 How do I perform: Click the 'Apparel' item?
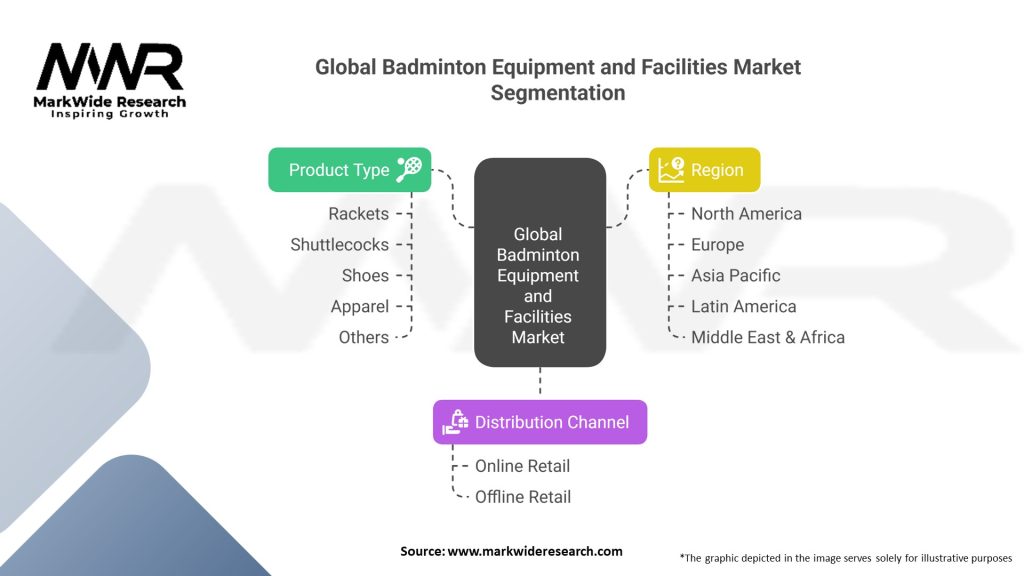coord(360,306)
